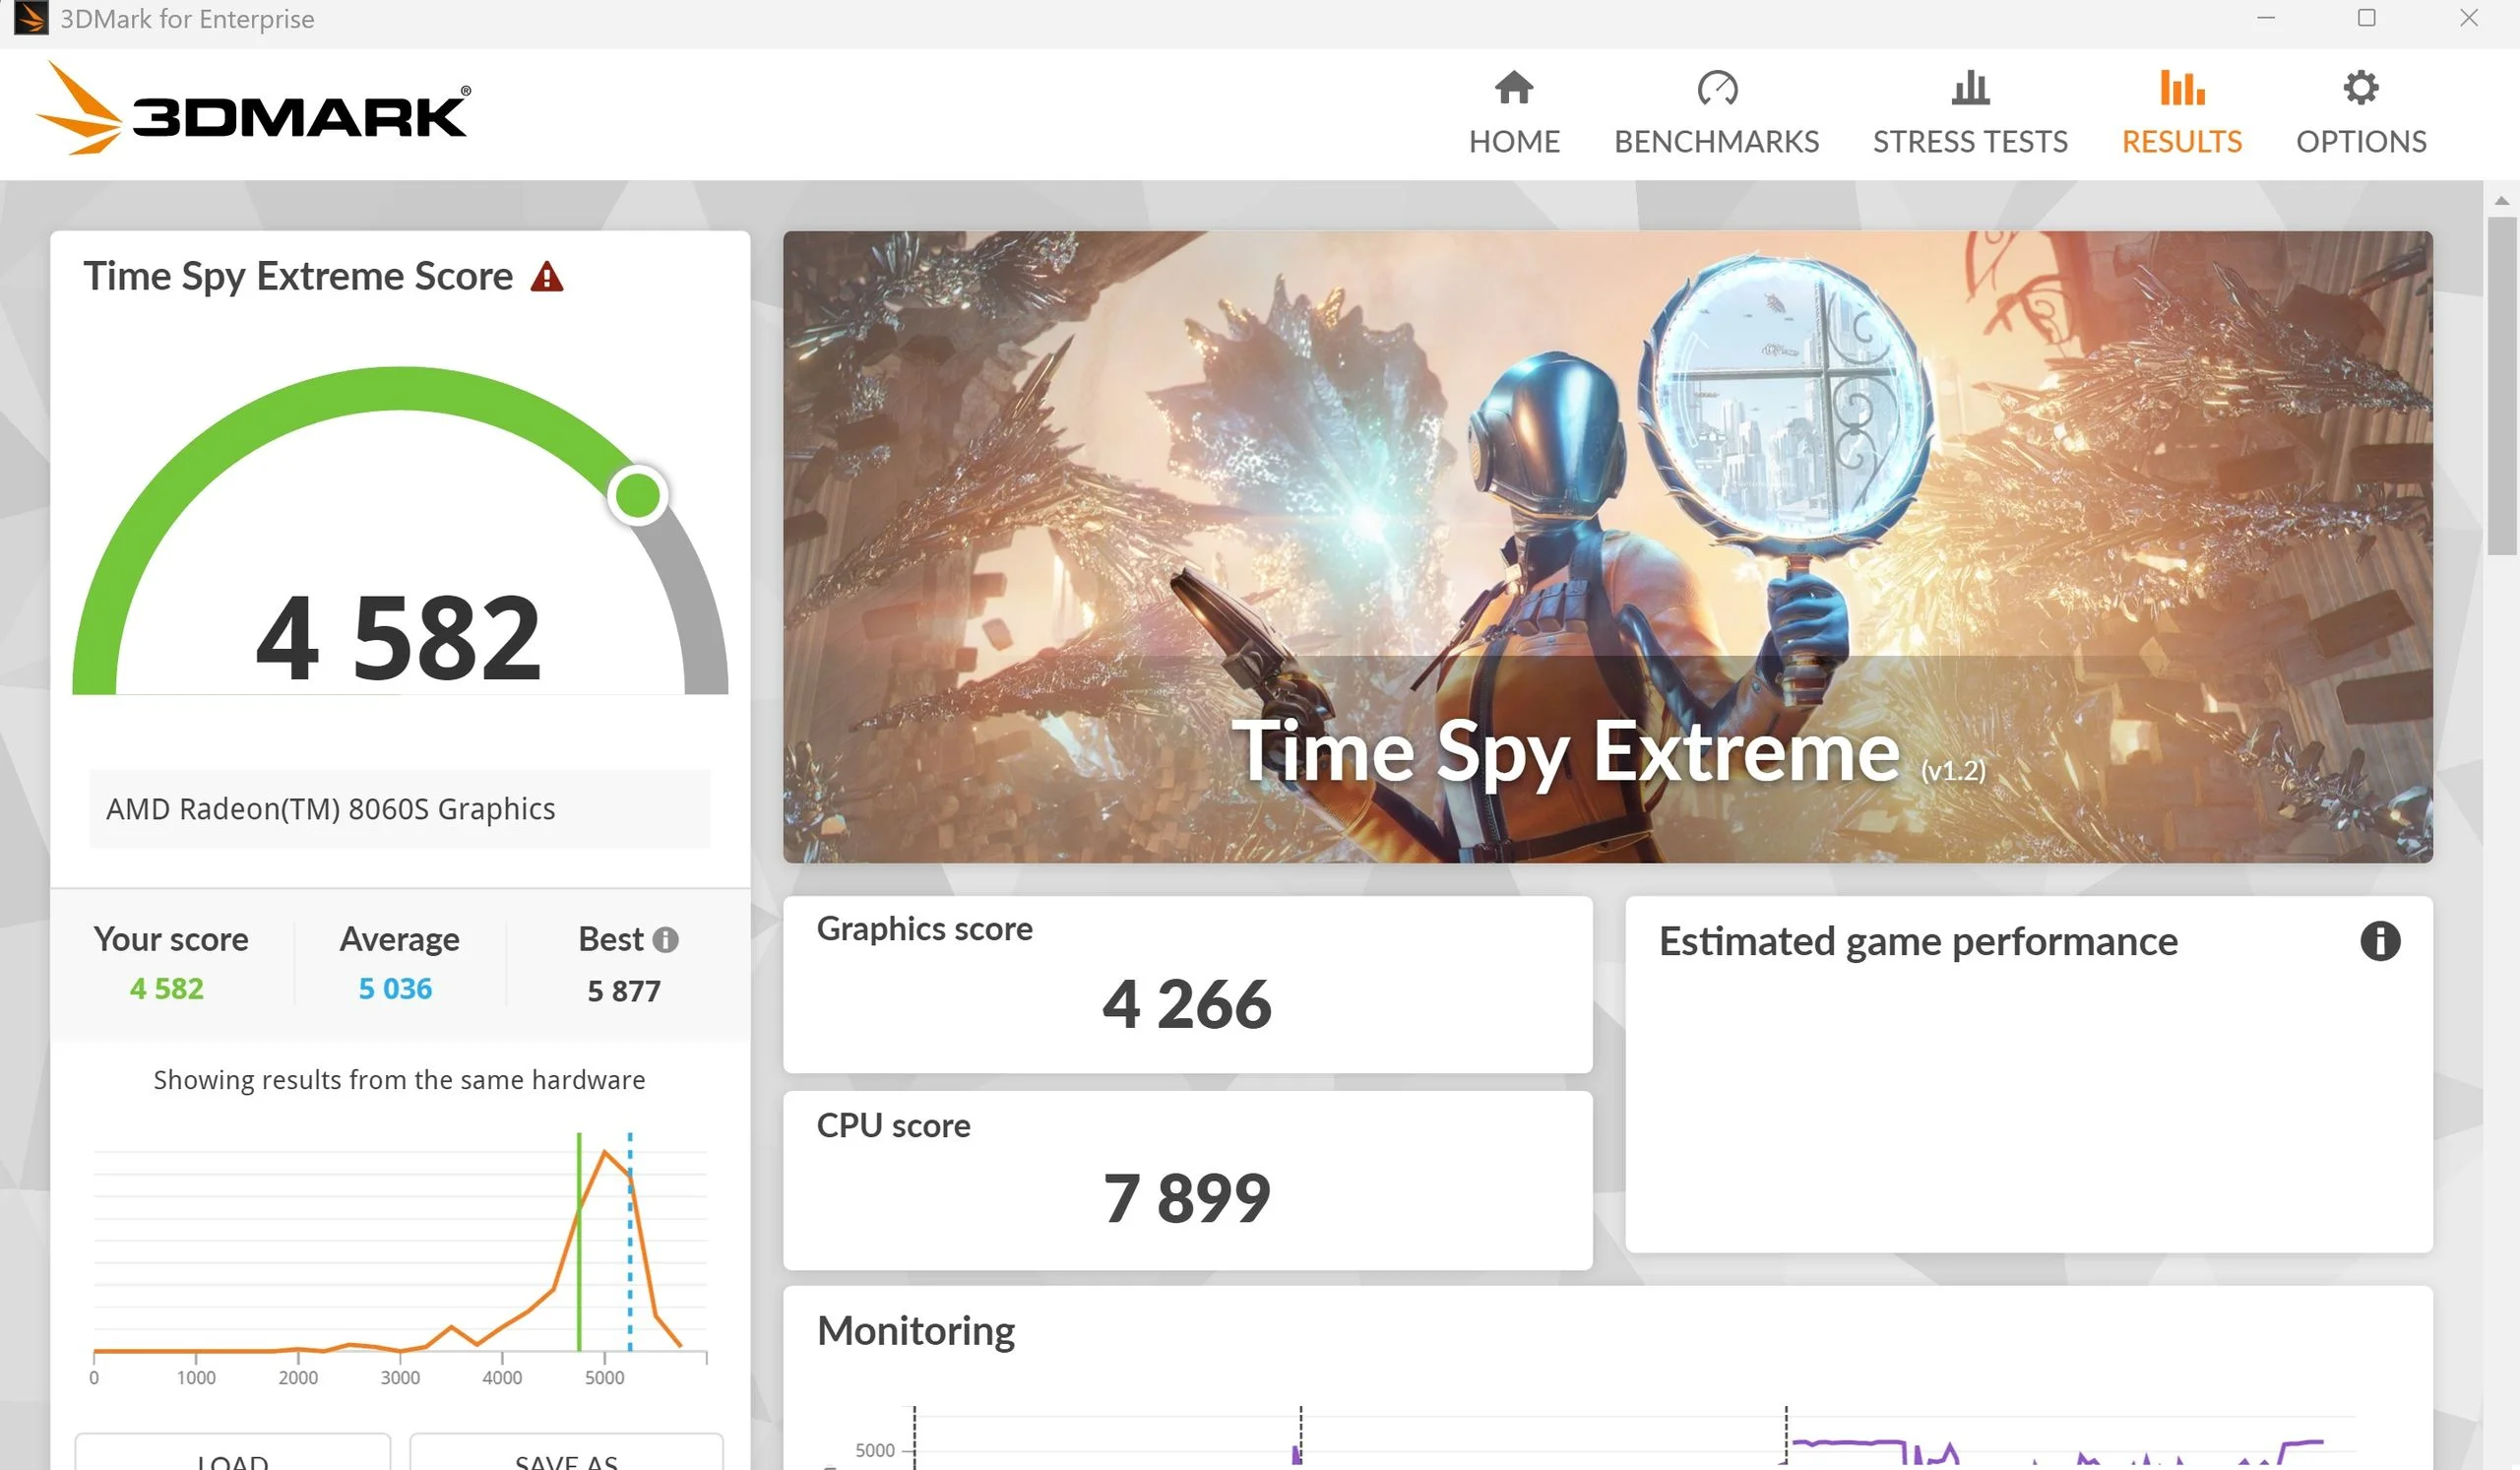
Task: Click the scroll up arrow at top right
Action: [x=2500, y=201]
